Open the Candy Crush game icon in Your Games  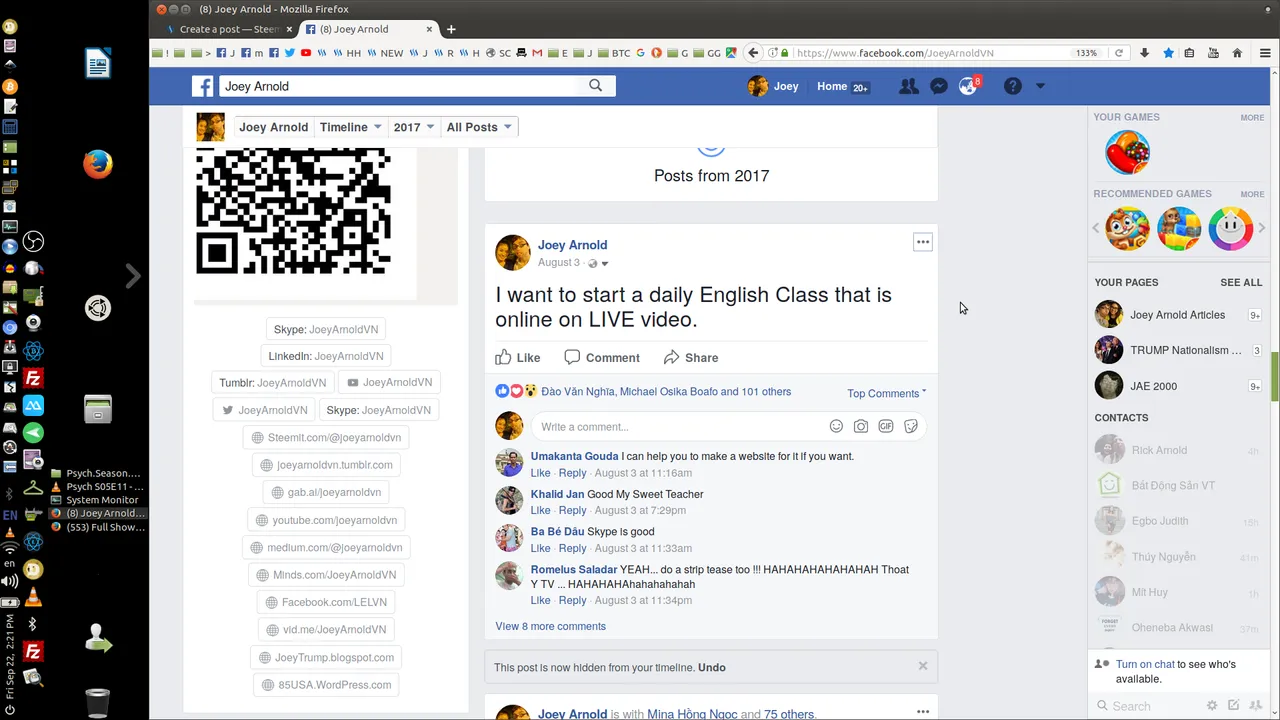[1127, 153]
